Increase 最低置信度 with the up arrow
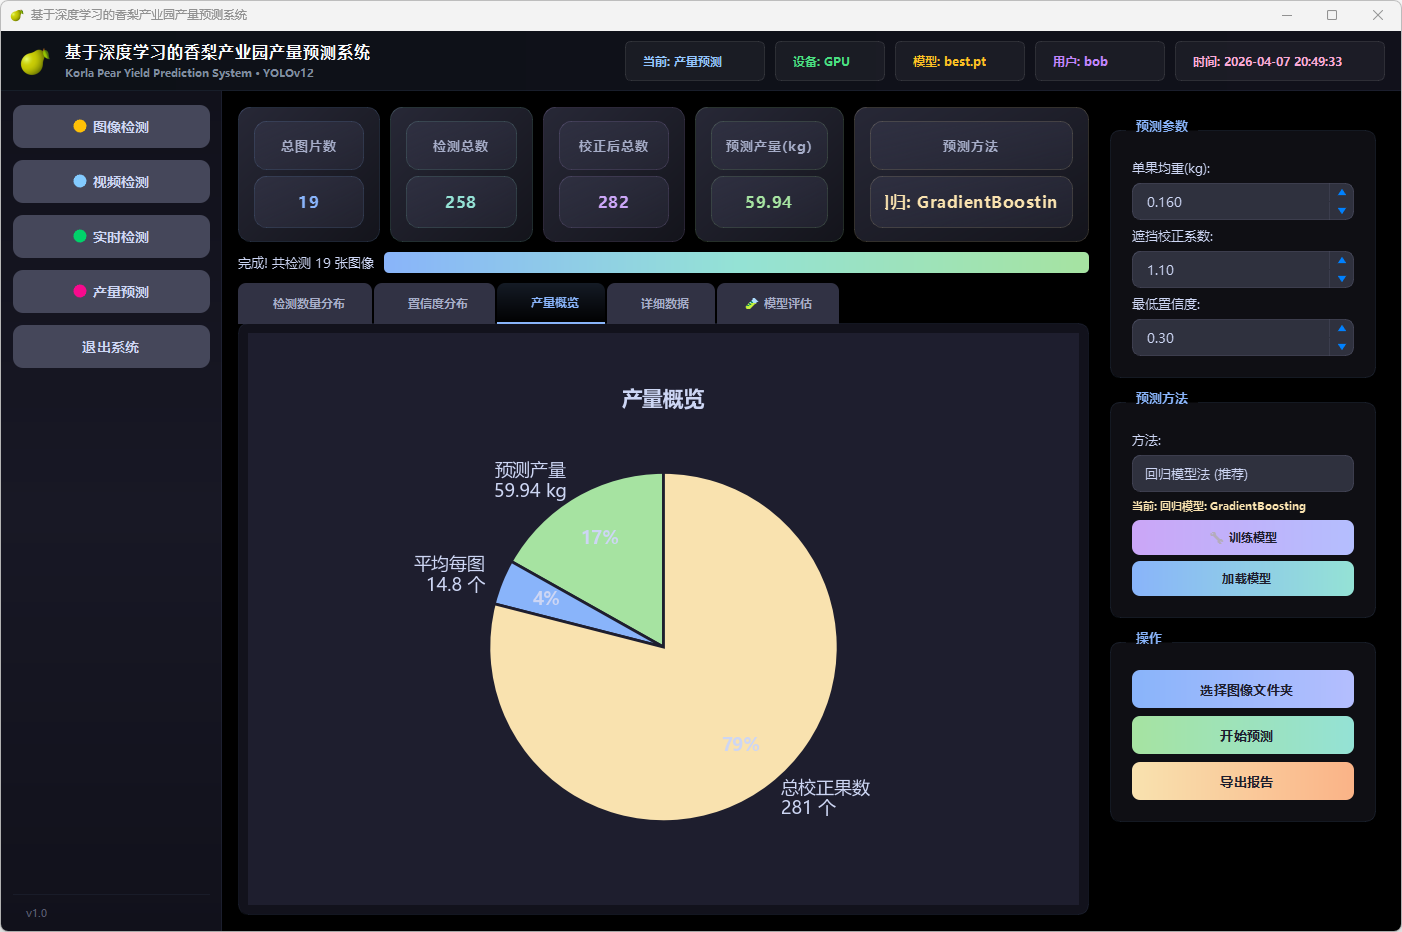 (1341, 328)
